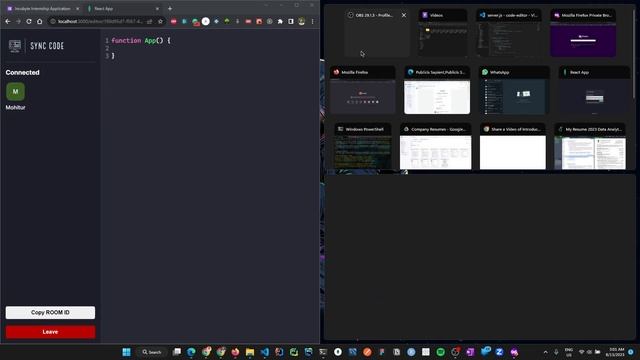Open Microsoft Edge from the taskbar
The width and height of the screenshot is (640, 360).
coord(191,352)
